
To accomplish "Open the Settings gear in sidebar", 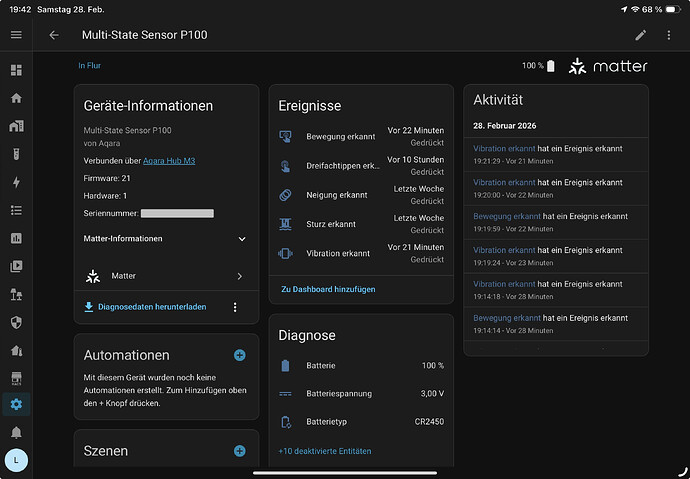I will pos(16,405).
